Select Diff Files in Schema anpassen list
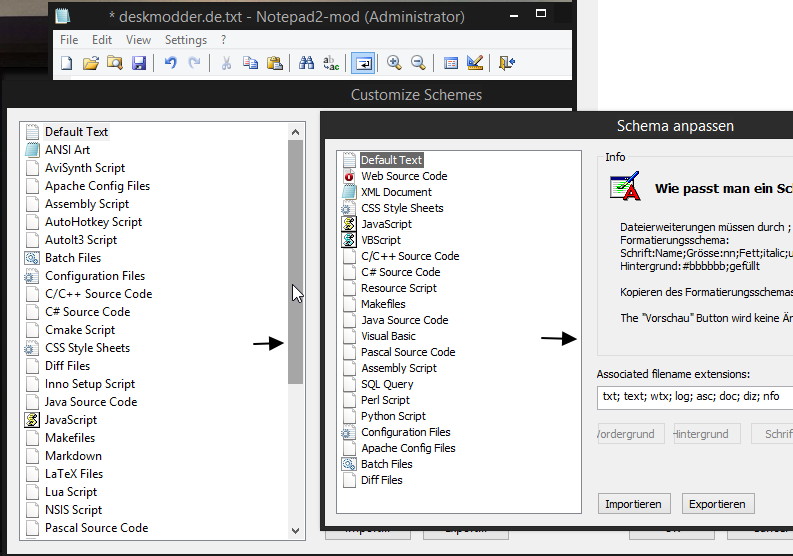Image resolution: width=793 pixels, height=556 pixels. point(381,481)
